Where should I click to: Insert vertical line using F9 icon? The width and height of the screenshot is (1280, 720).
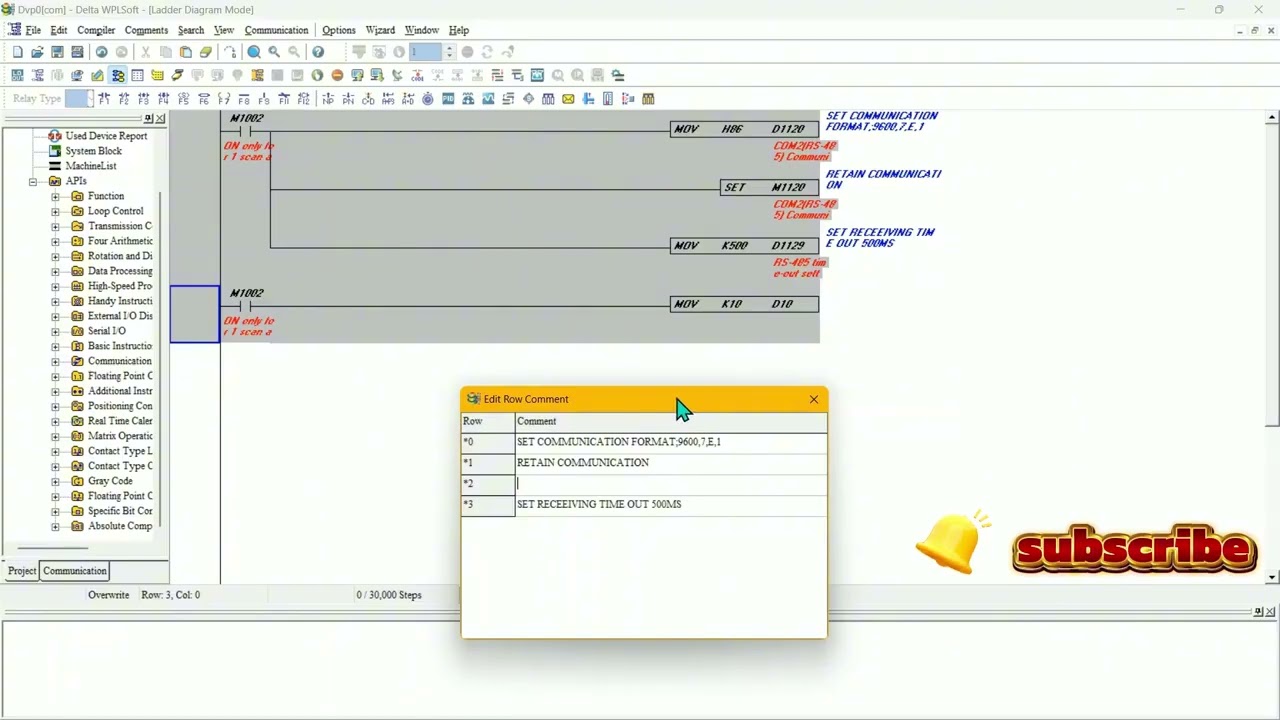pos(264,98)
